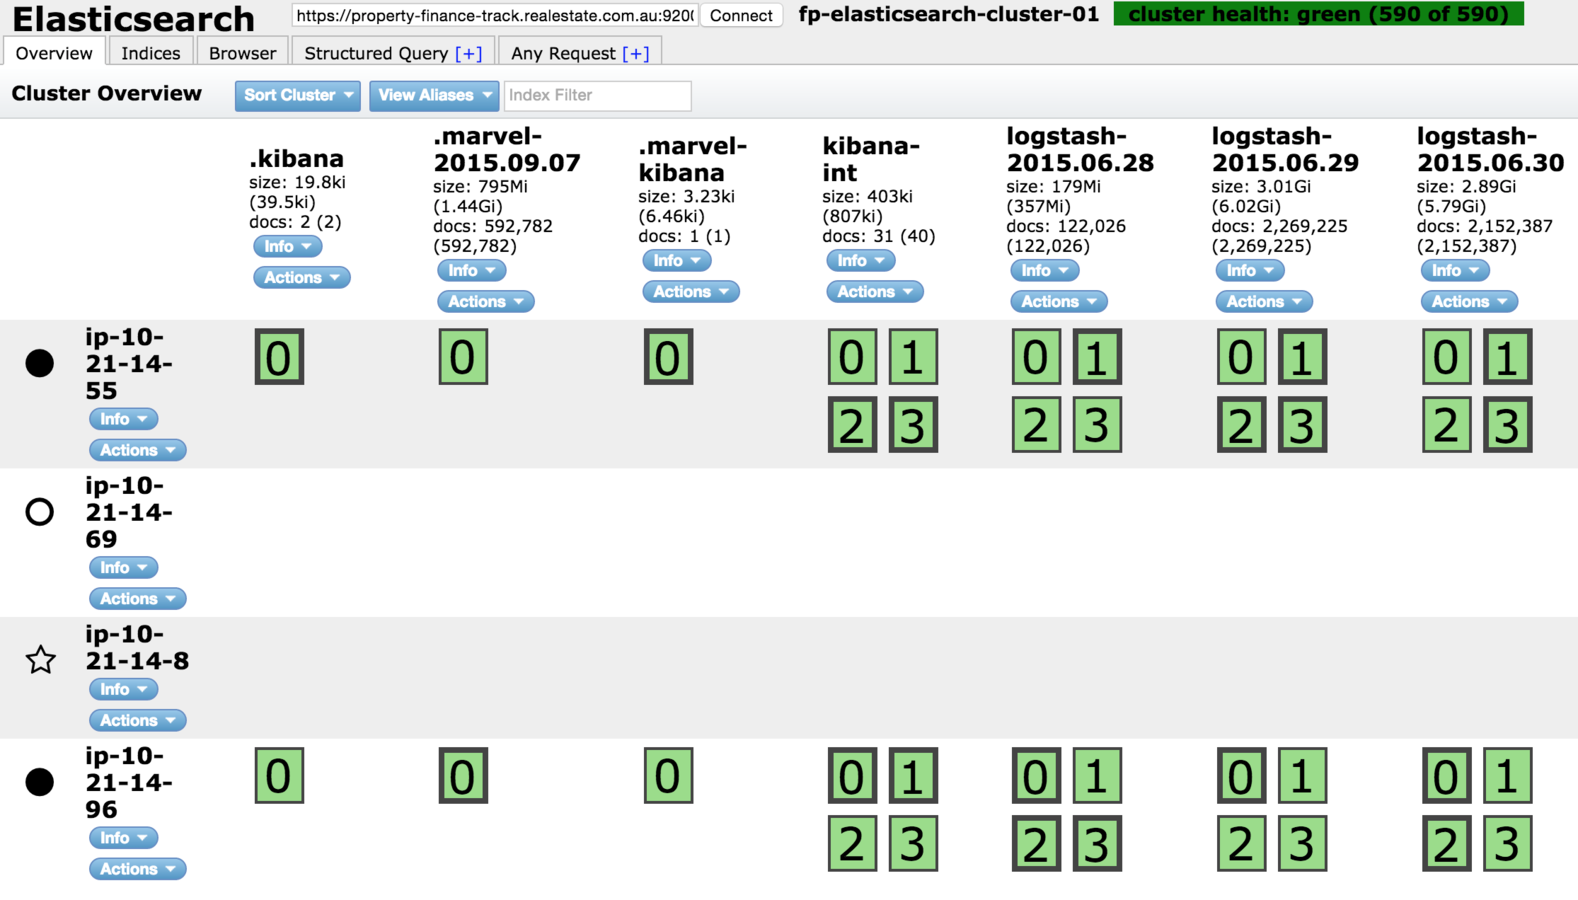The image size is (1578, 900).
Task: Select shard 3 of logstash-2015.06.28 on node ip-10-21-14-55
Action: (x=1097, y=425)
